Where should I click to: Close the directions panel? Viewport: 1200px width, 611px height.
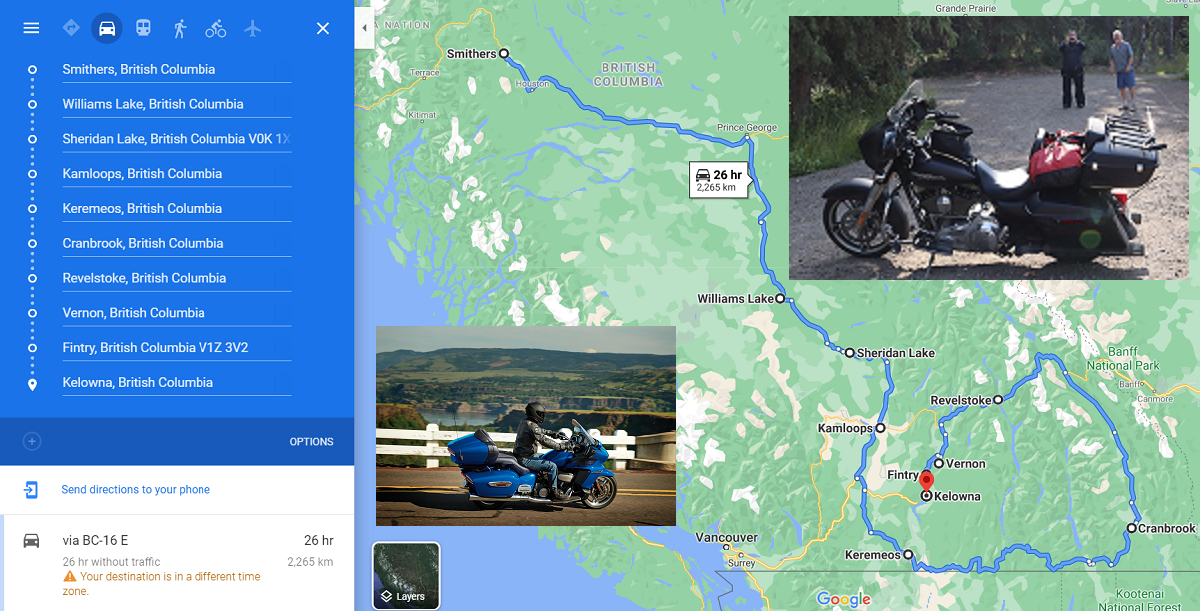click(x=323, y=28)
